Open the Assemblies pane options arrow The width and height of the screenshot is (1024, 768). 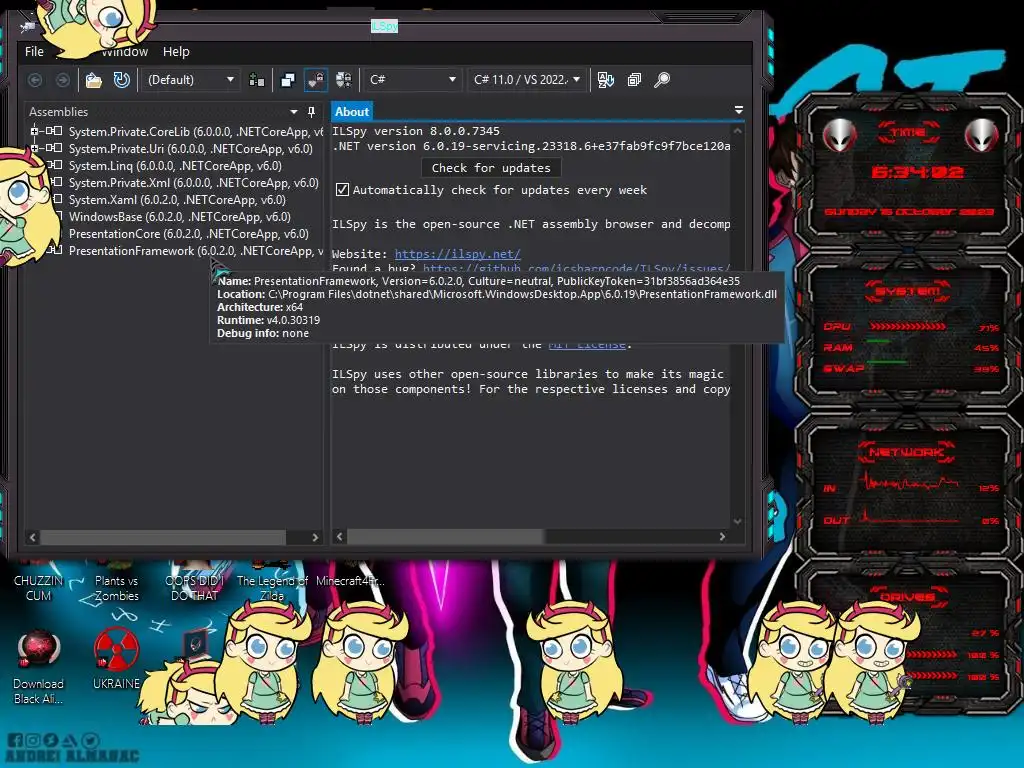(294, 112)
